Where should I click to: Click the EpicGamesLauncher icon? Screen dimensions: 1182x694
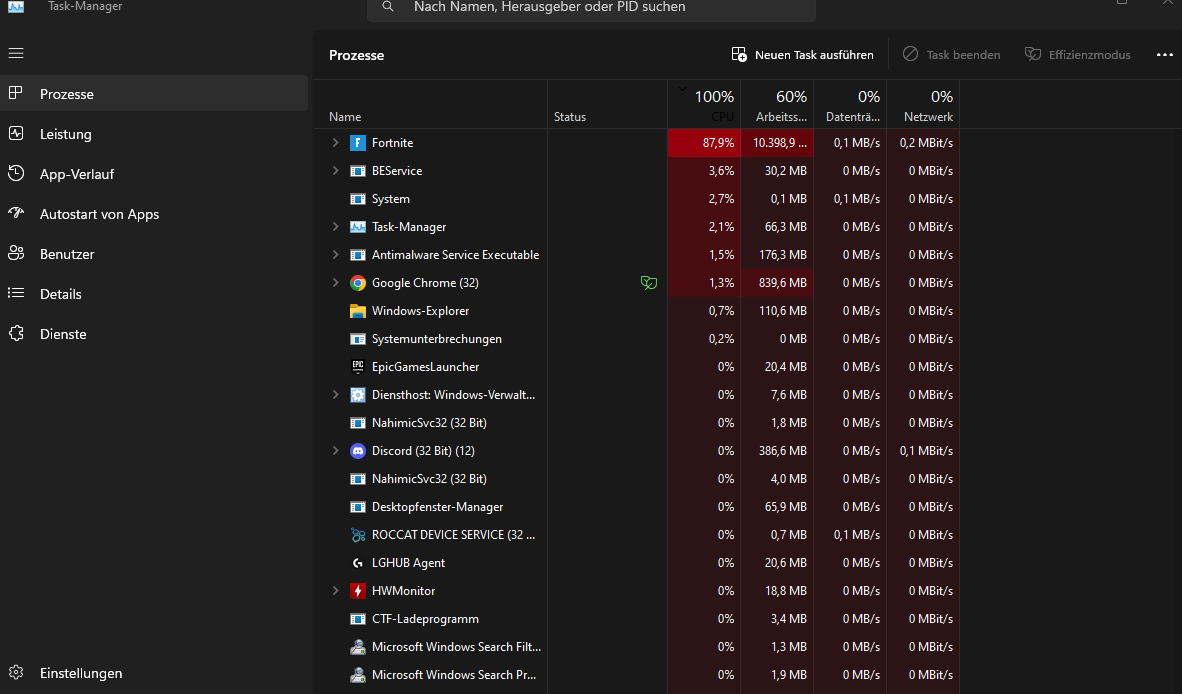[358, 367]
